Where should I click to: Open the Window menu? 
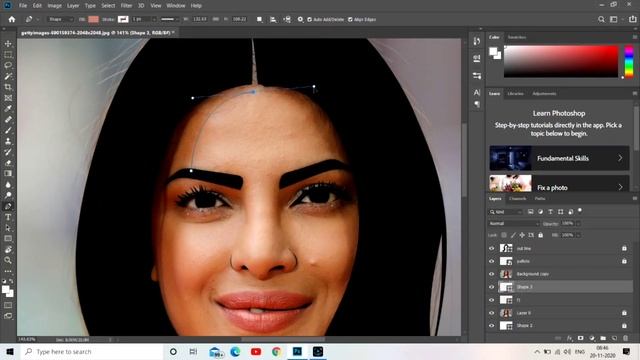click(x=176, y=6)
